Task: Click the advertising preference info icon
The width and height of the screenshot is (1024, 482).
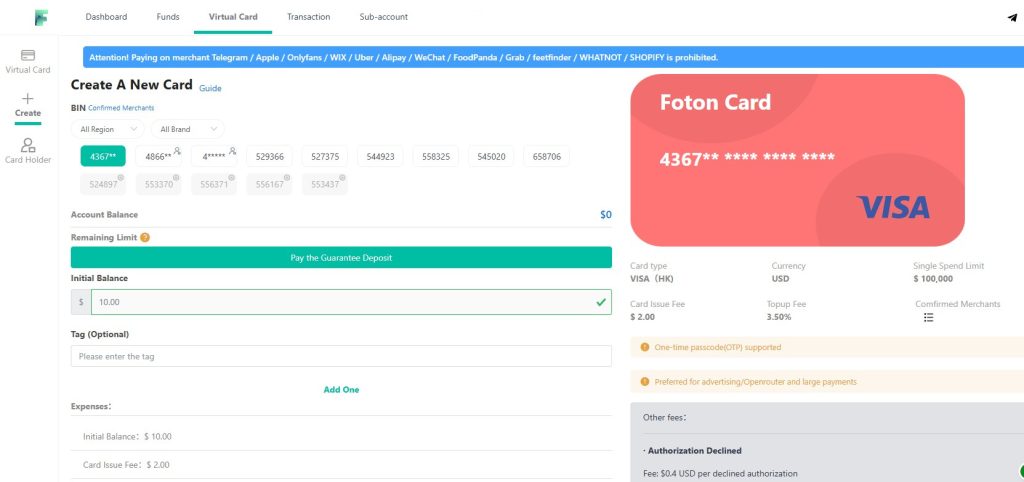Action: coord(645,382)
